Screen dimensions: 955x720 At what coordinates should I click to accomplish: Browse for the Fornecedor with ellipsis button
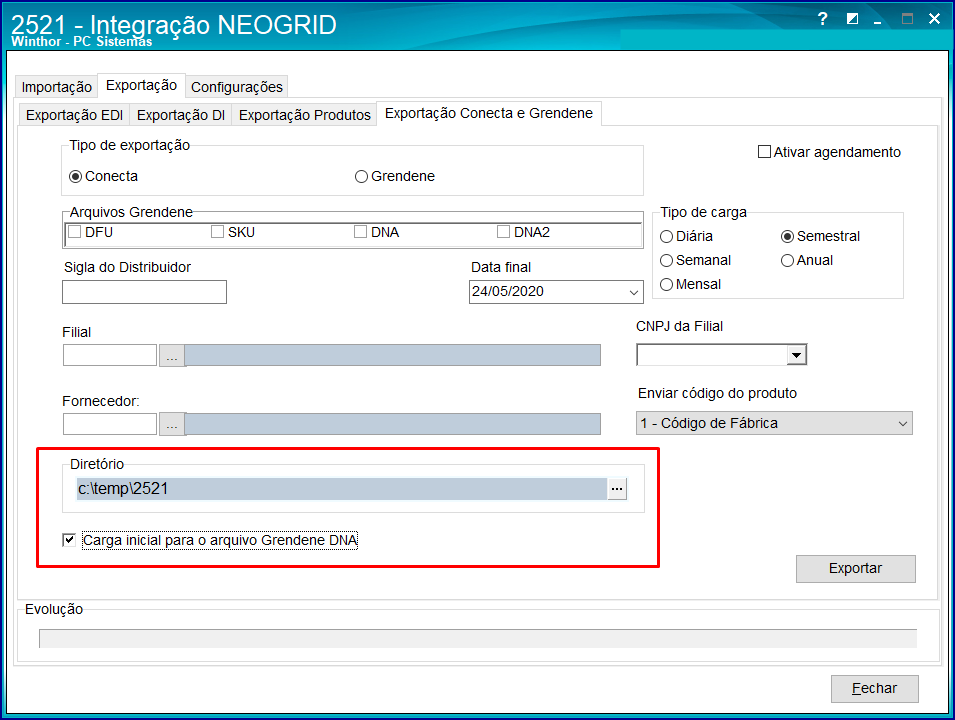click(x=172, y=424)
